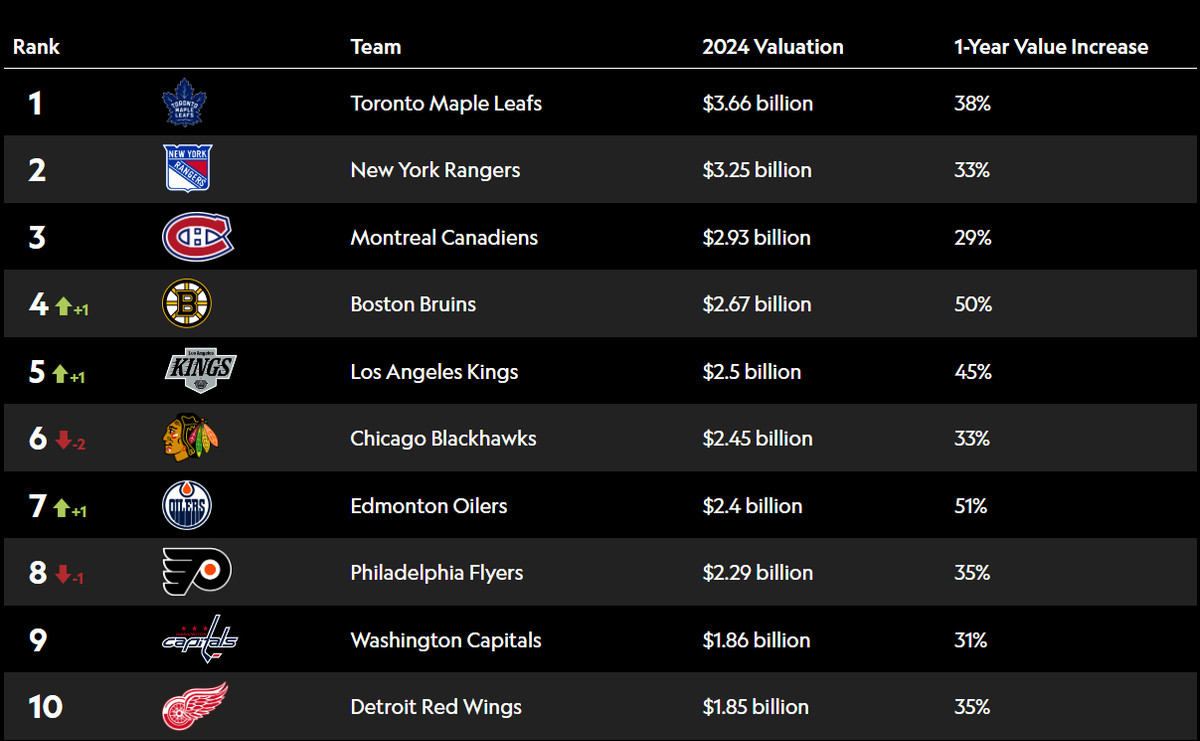Select the Detroit Red Wings logo
Viewport: 1200px width, 741px height.
click(195, 706)
